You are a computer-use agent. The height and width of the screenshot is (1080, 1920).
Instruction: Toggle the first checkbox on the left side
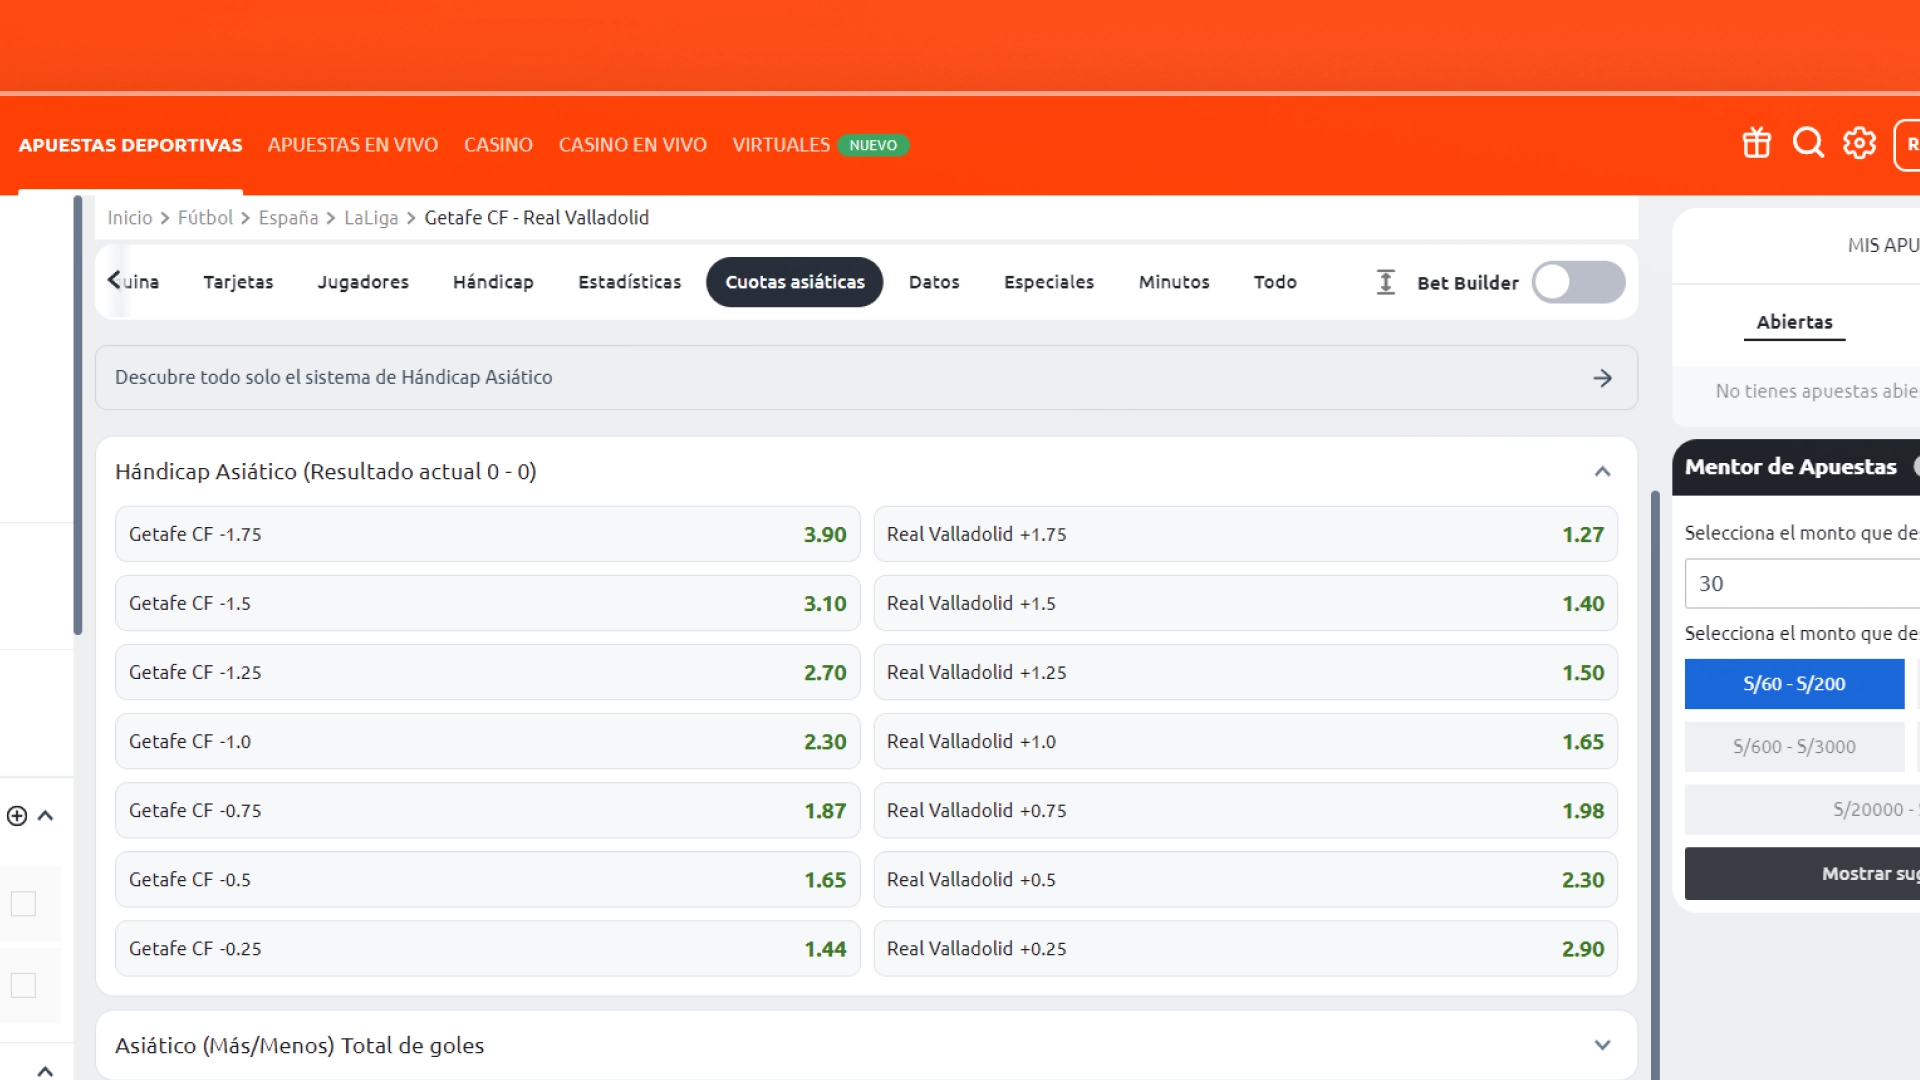pos(22,905)
